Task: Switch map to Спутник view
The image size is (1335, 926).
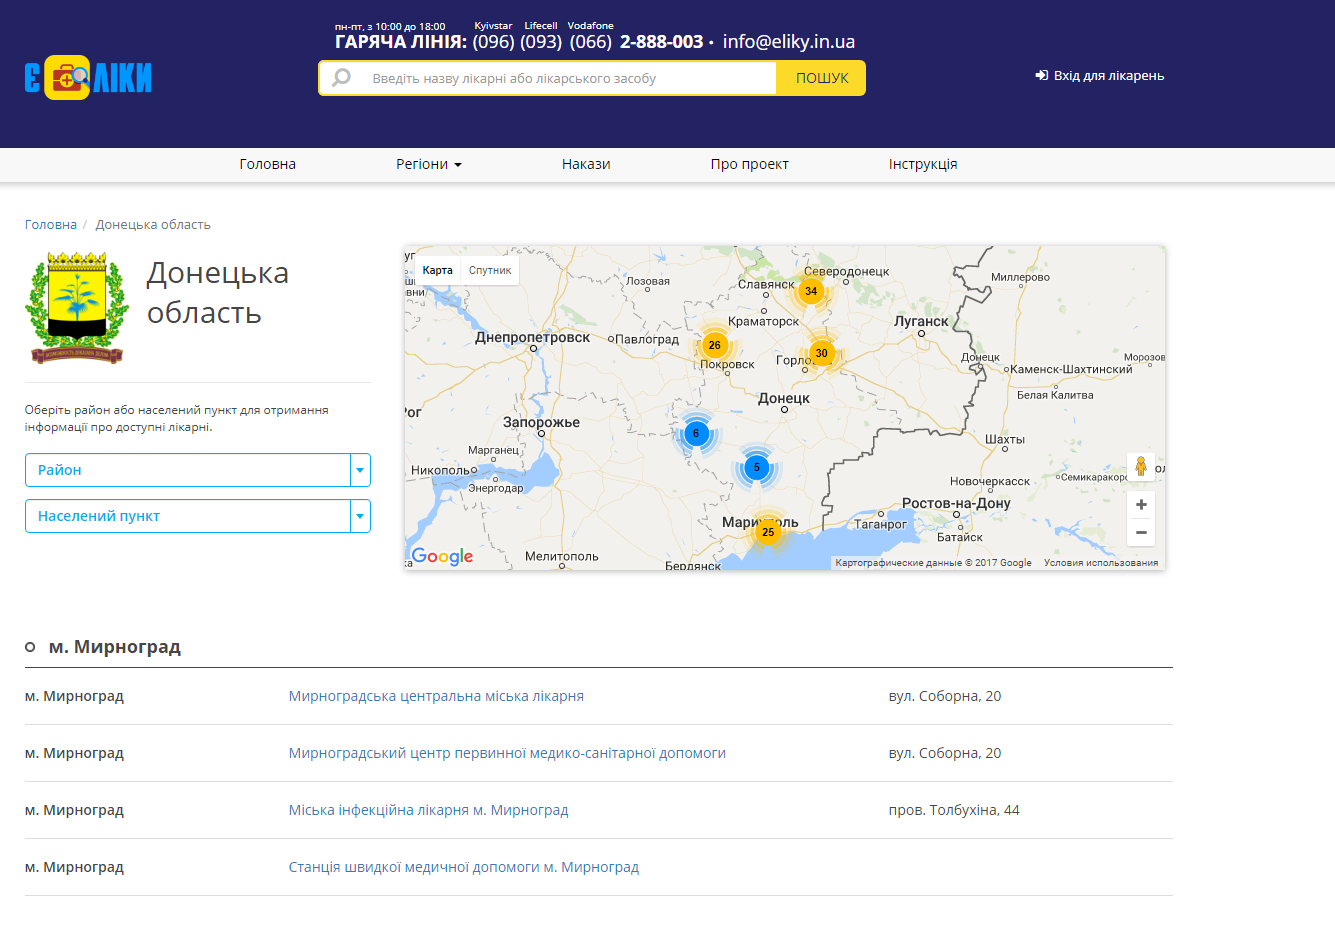Action: (x=490, y=270)
